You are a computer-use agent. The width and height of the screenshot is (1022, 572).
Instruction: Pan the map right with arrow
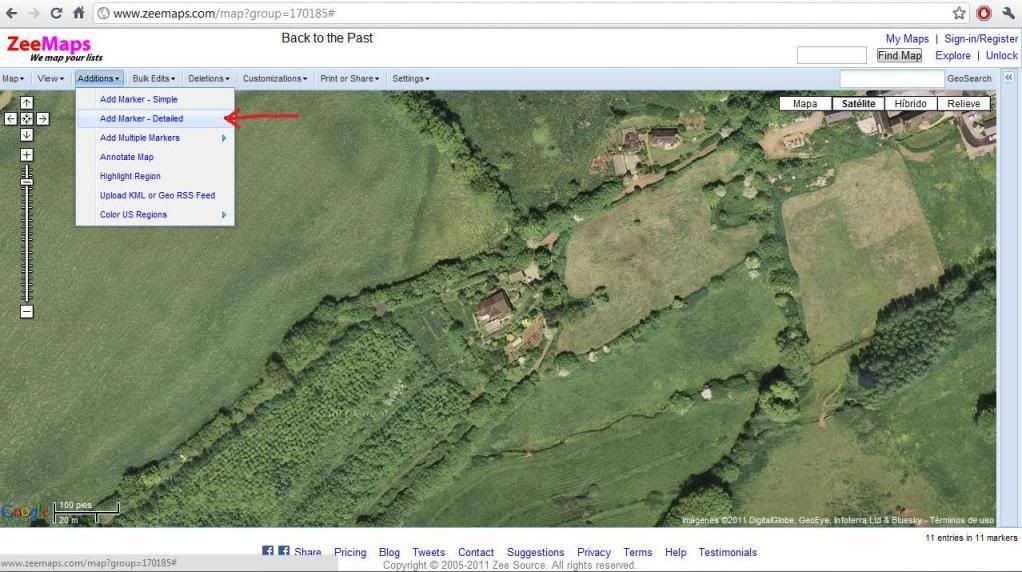43,119
